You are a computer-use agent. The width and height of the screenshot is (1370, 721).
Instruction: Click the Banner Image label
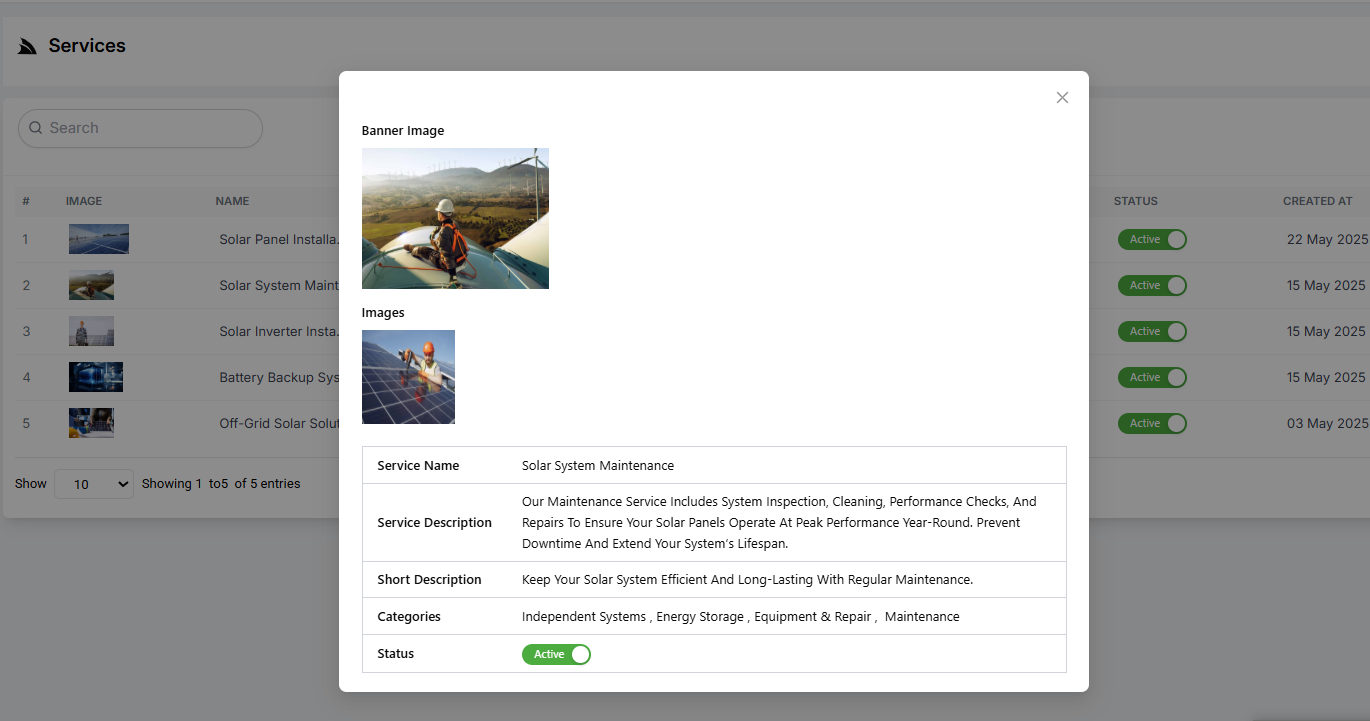pyautogui.click(x=403, y=131)
